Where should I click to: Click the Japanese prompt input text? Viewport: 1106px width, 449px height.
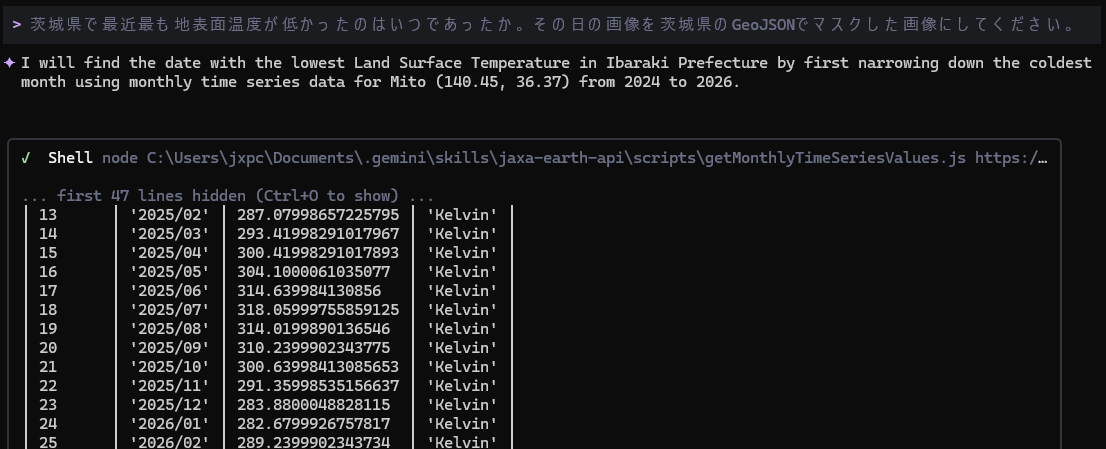coord(551,23)
